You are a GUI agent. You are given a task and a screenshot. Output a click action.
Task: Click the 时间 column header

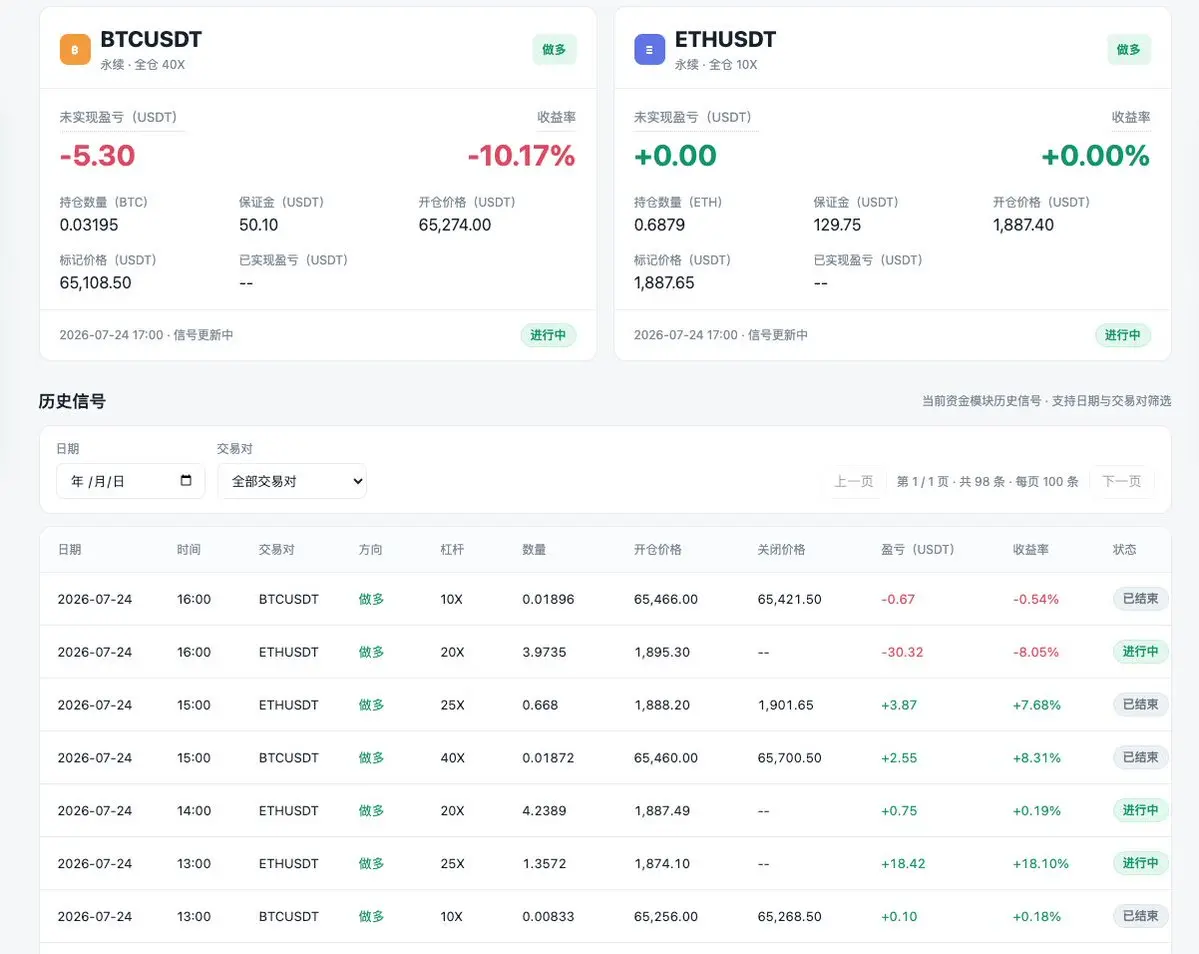tap(189, 550)
